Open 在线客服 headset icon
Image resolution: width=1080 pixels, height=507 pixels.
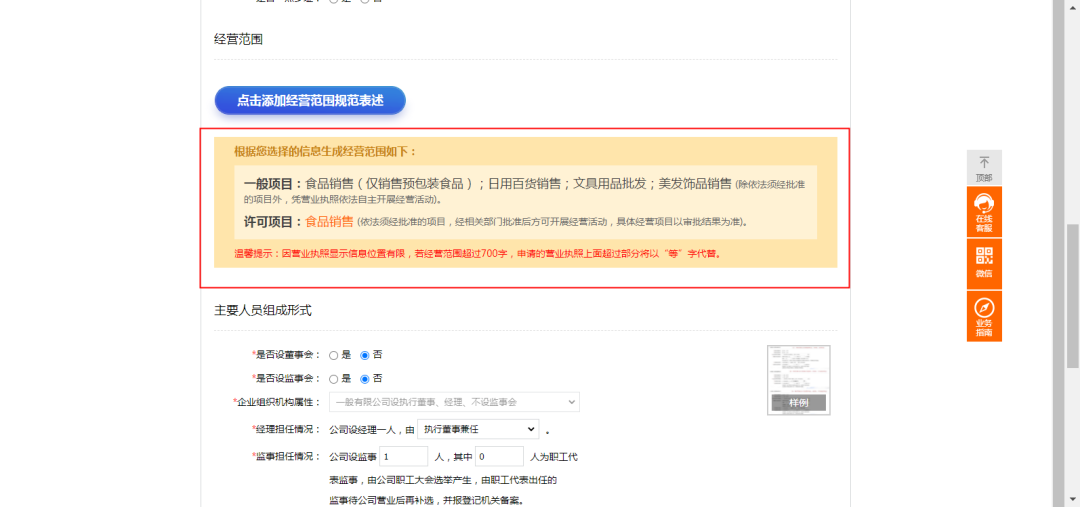coord(984,211)
